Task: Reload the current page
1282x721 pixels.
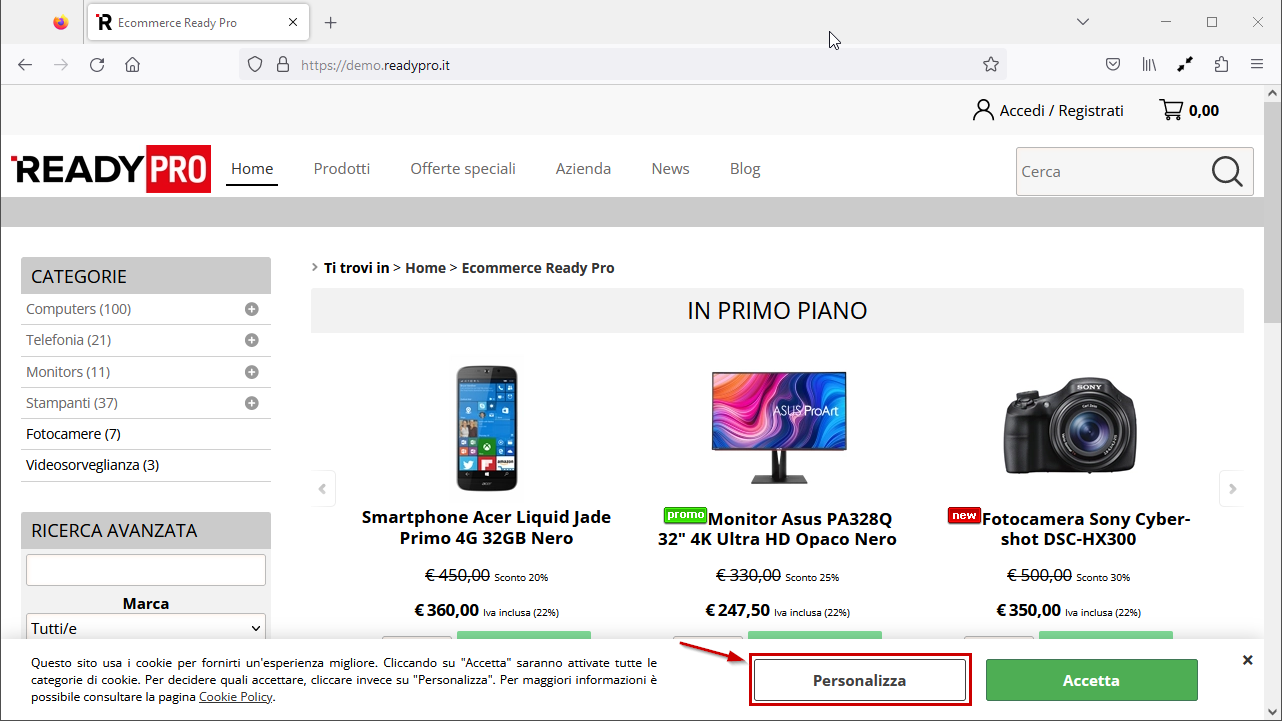Action: tap(97, 64)
